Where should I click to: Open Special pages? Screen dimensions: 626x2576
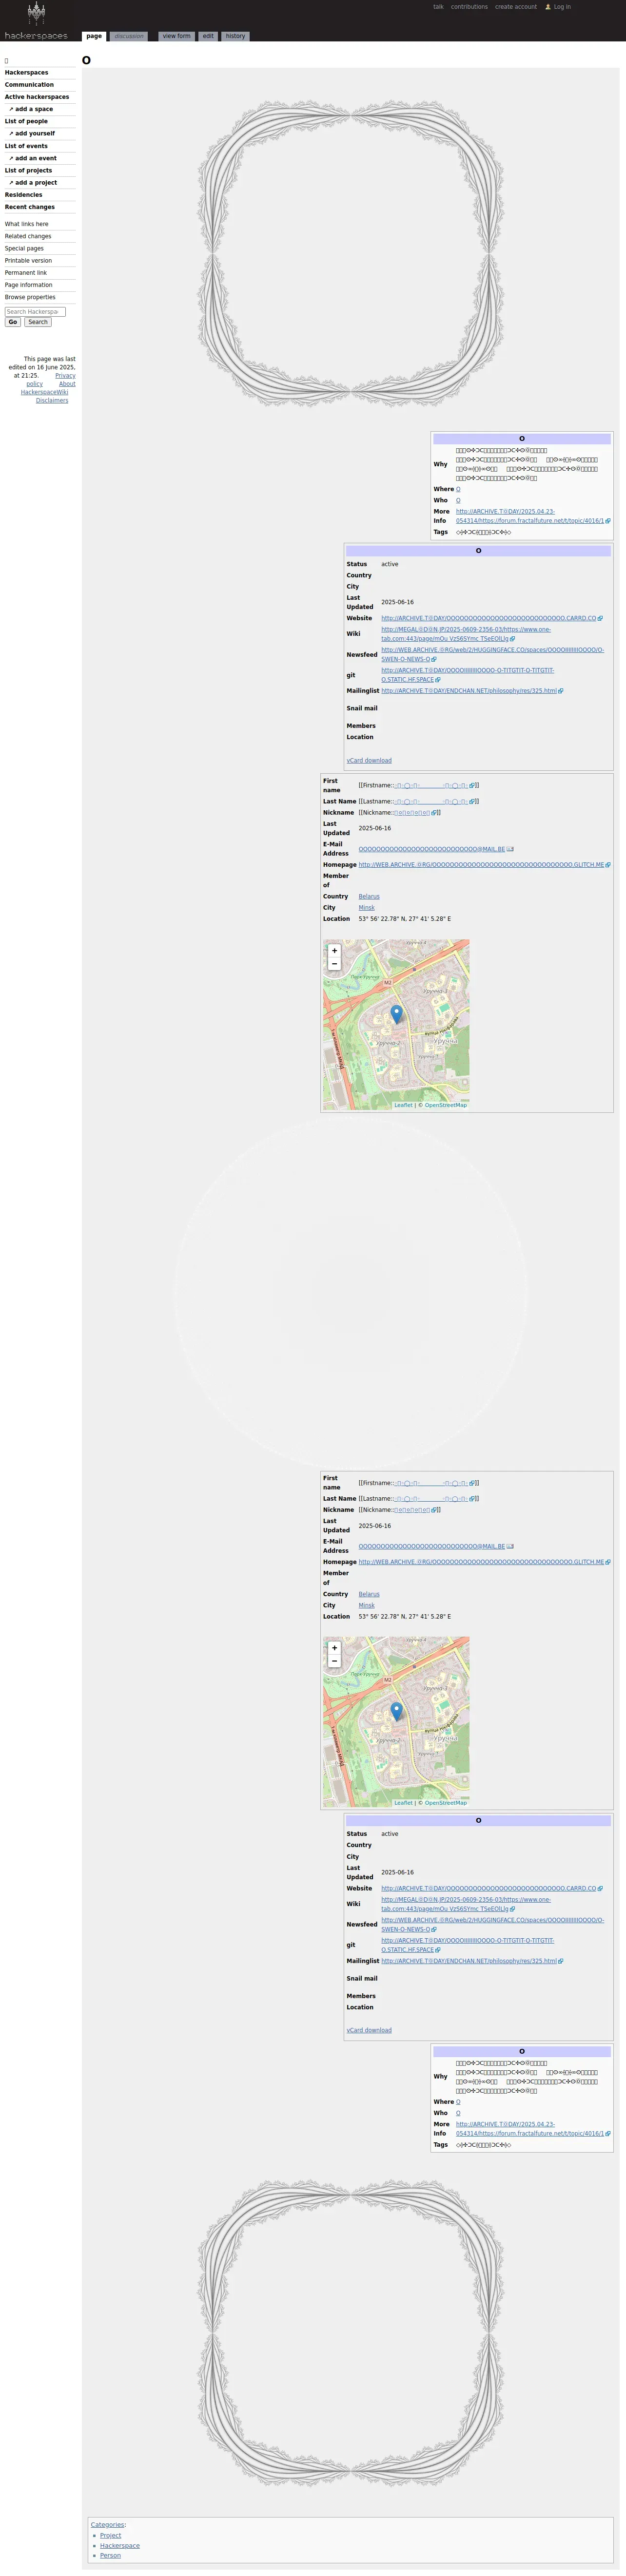tap(24, 248)
